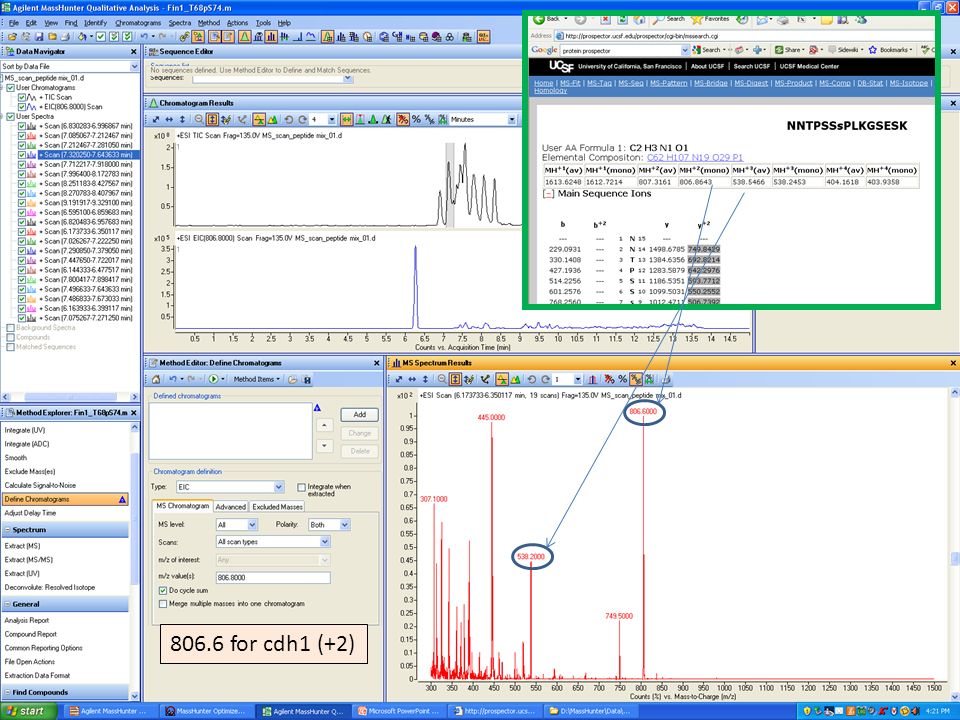Close the Data Navigator panel
This screenshot has width=960, height=720.
point(134,51)
